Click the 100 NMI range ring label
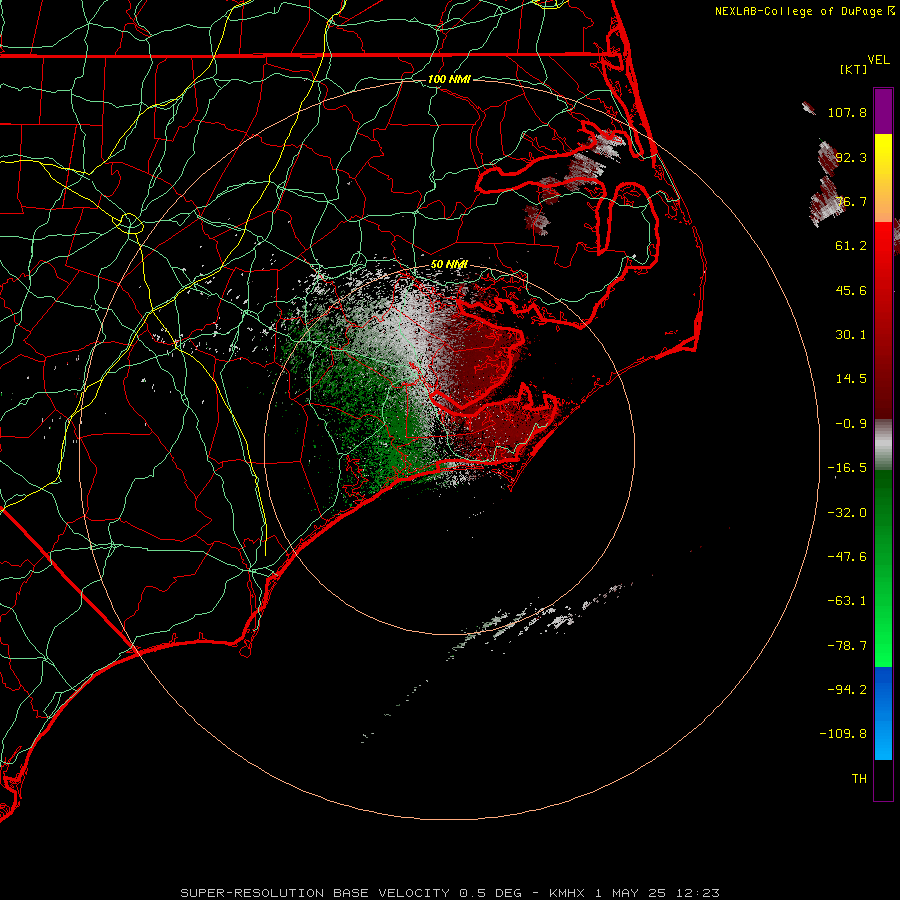This screenshot has width=900, height=900. point(449,79)
